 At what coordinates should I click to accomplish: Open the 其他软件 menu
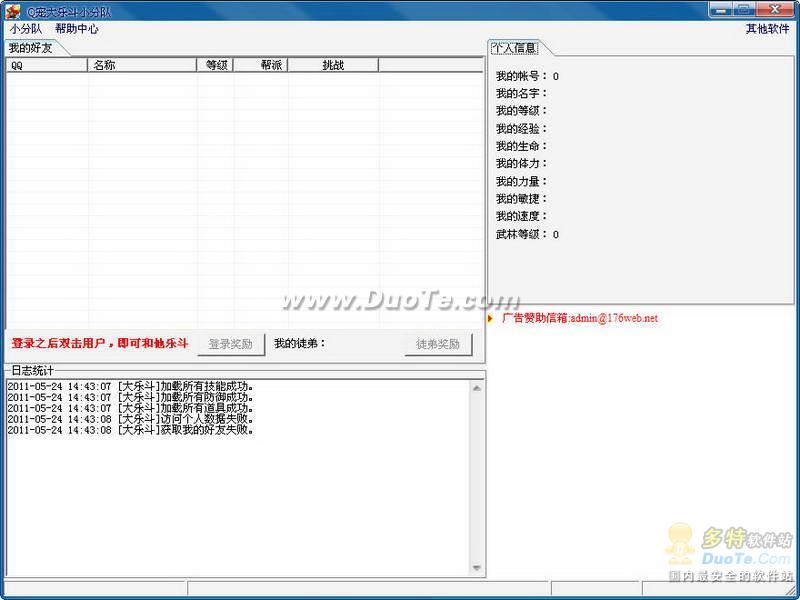767,29
